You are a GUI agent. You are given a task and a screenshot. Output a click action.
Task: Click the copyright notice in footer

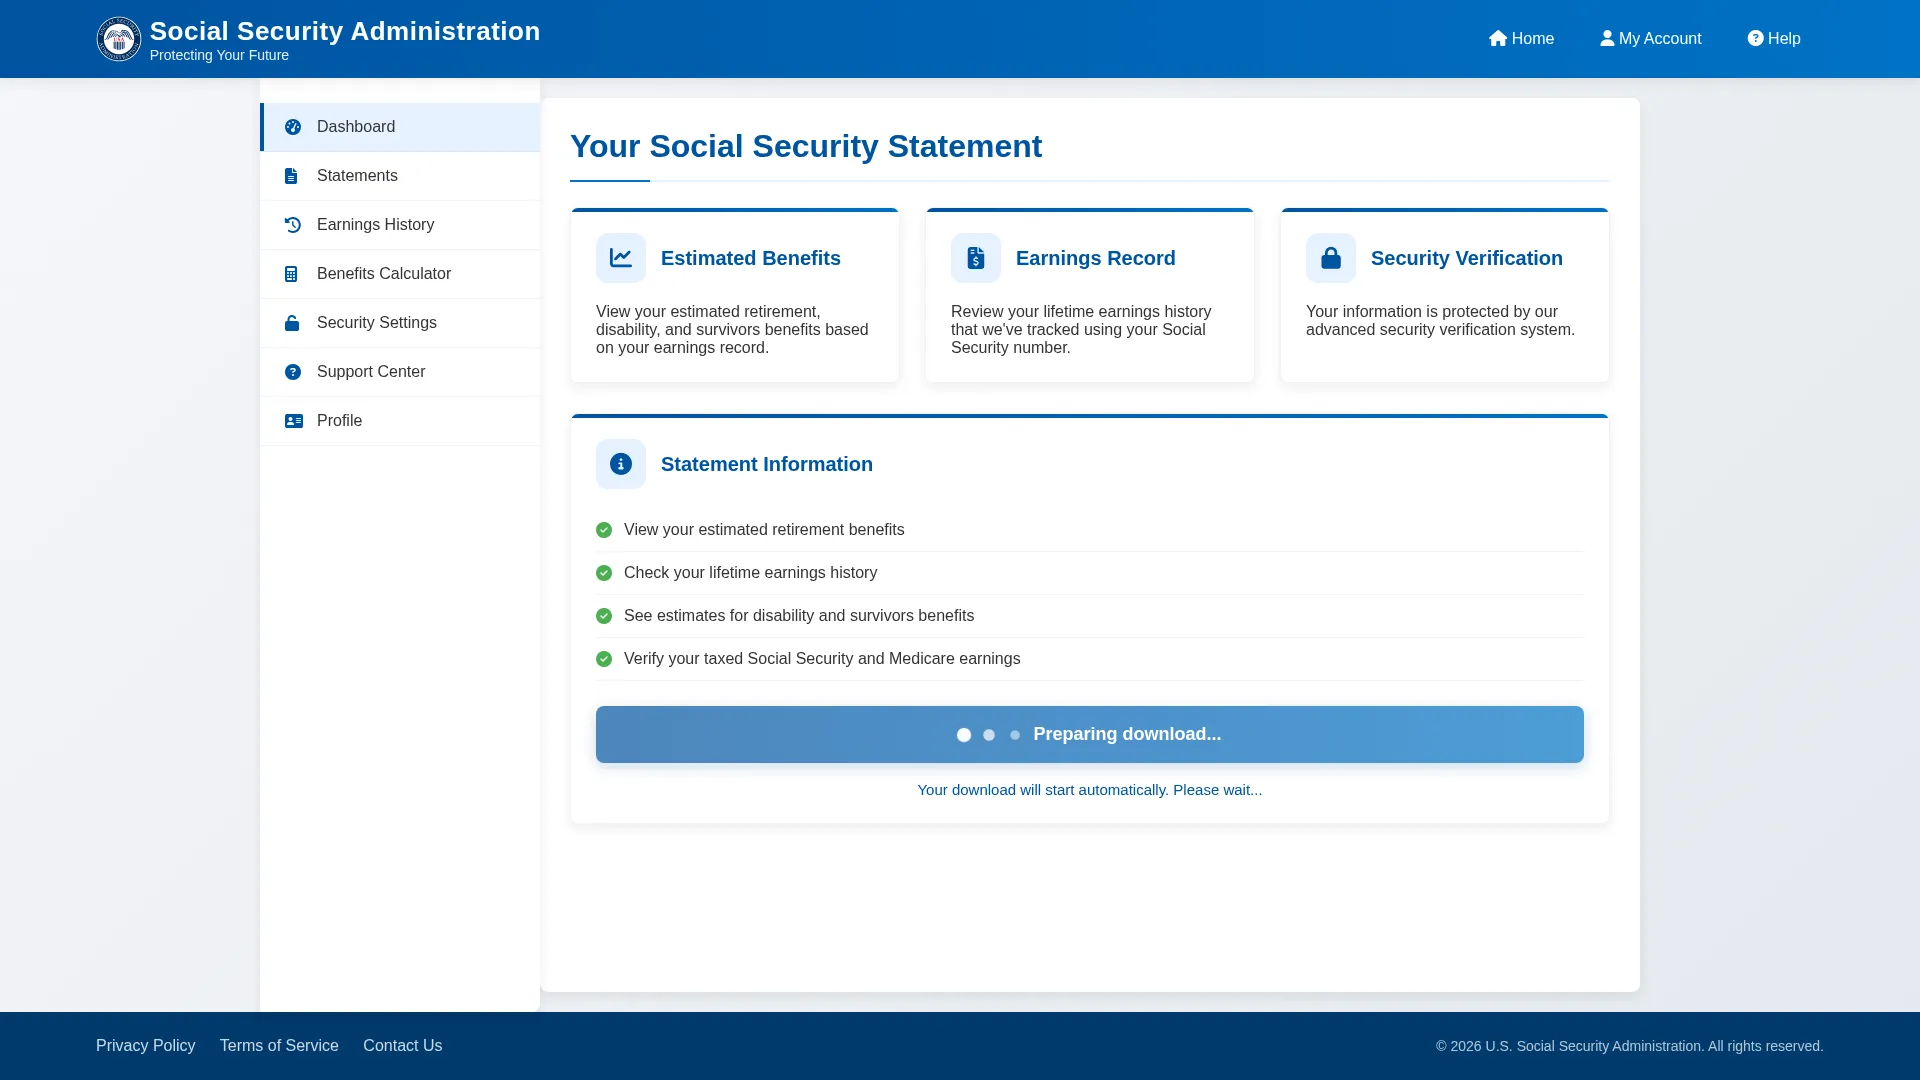click(x=1630, y=1046)
